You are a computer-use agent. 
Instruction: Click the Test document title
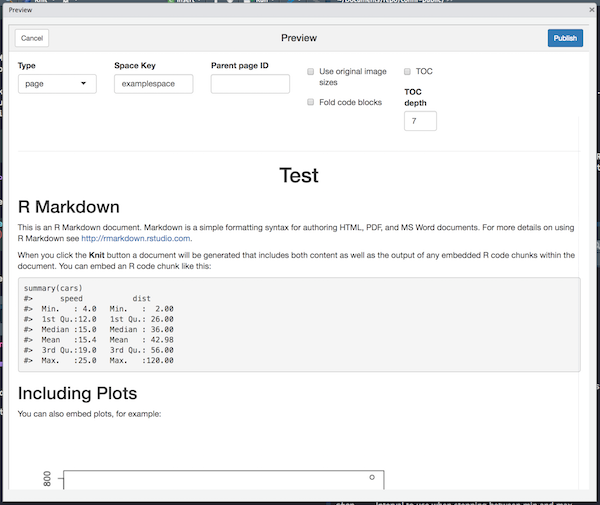coord(299,176)
